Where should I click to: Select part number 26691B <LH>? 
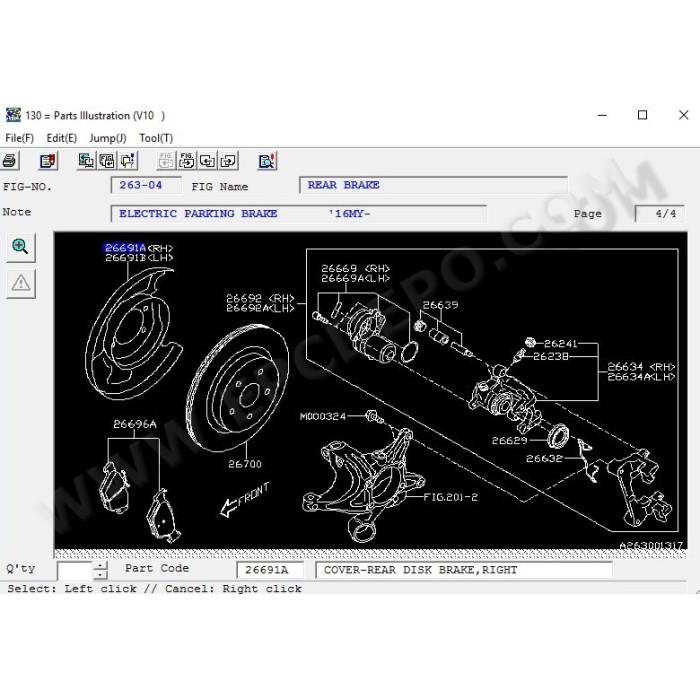tap(139, 258)
